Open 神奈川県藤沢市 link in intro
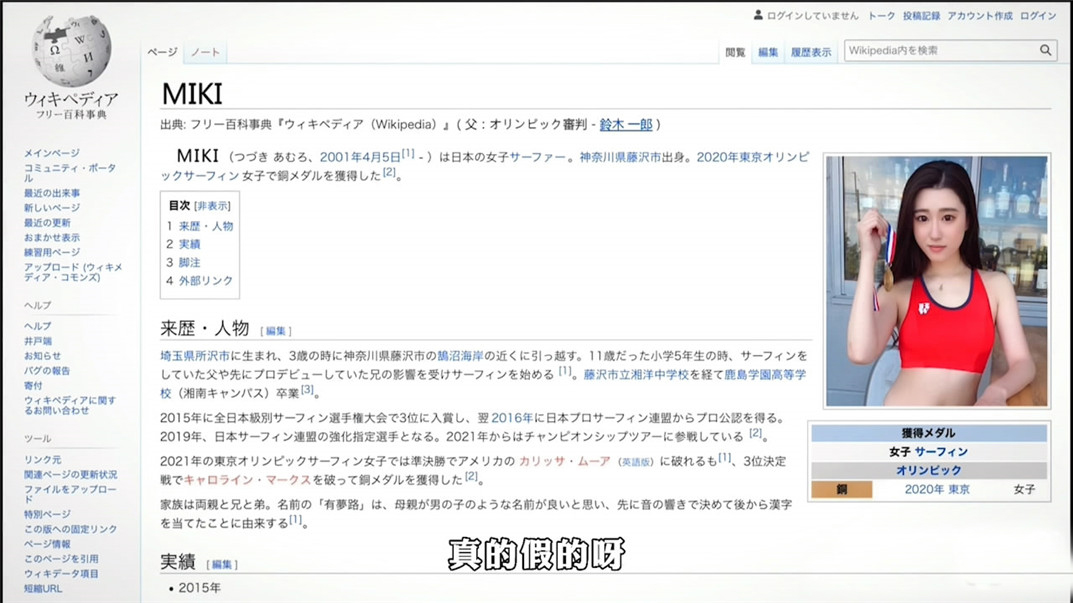 (x=620, y=157)
